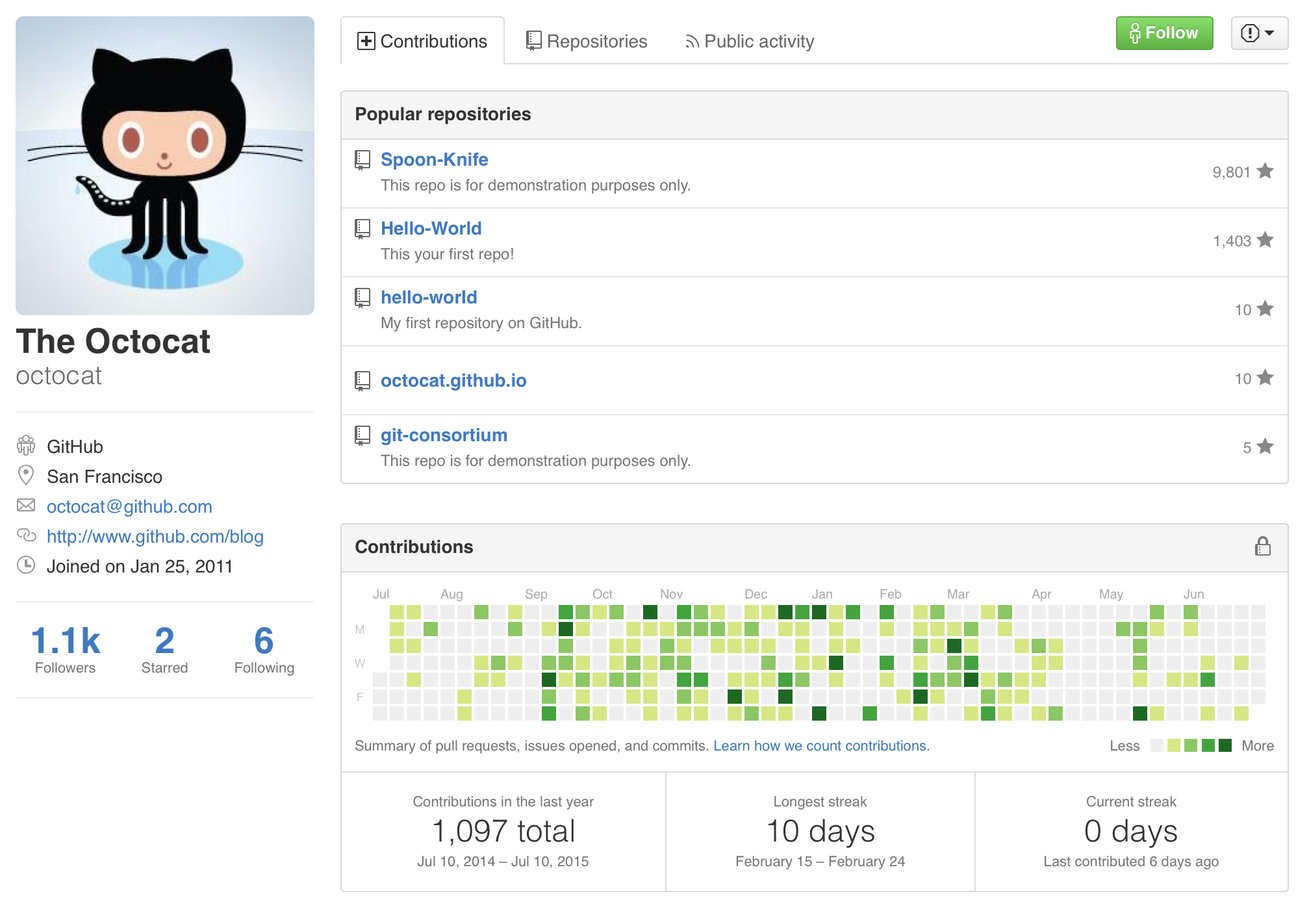Screen dimensions: 1309x900
Task: Click the 'Jul 10, 2014 – Jul 10, 2015' range
Action: tap(503, 861)
